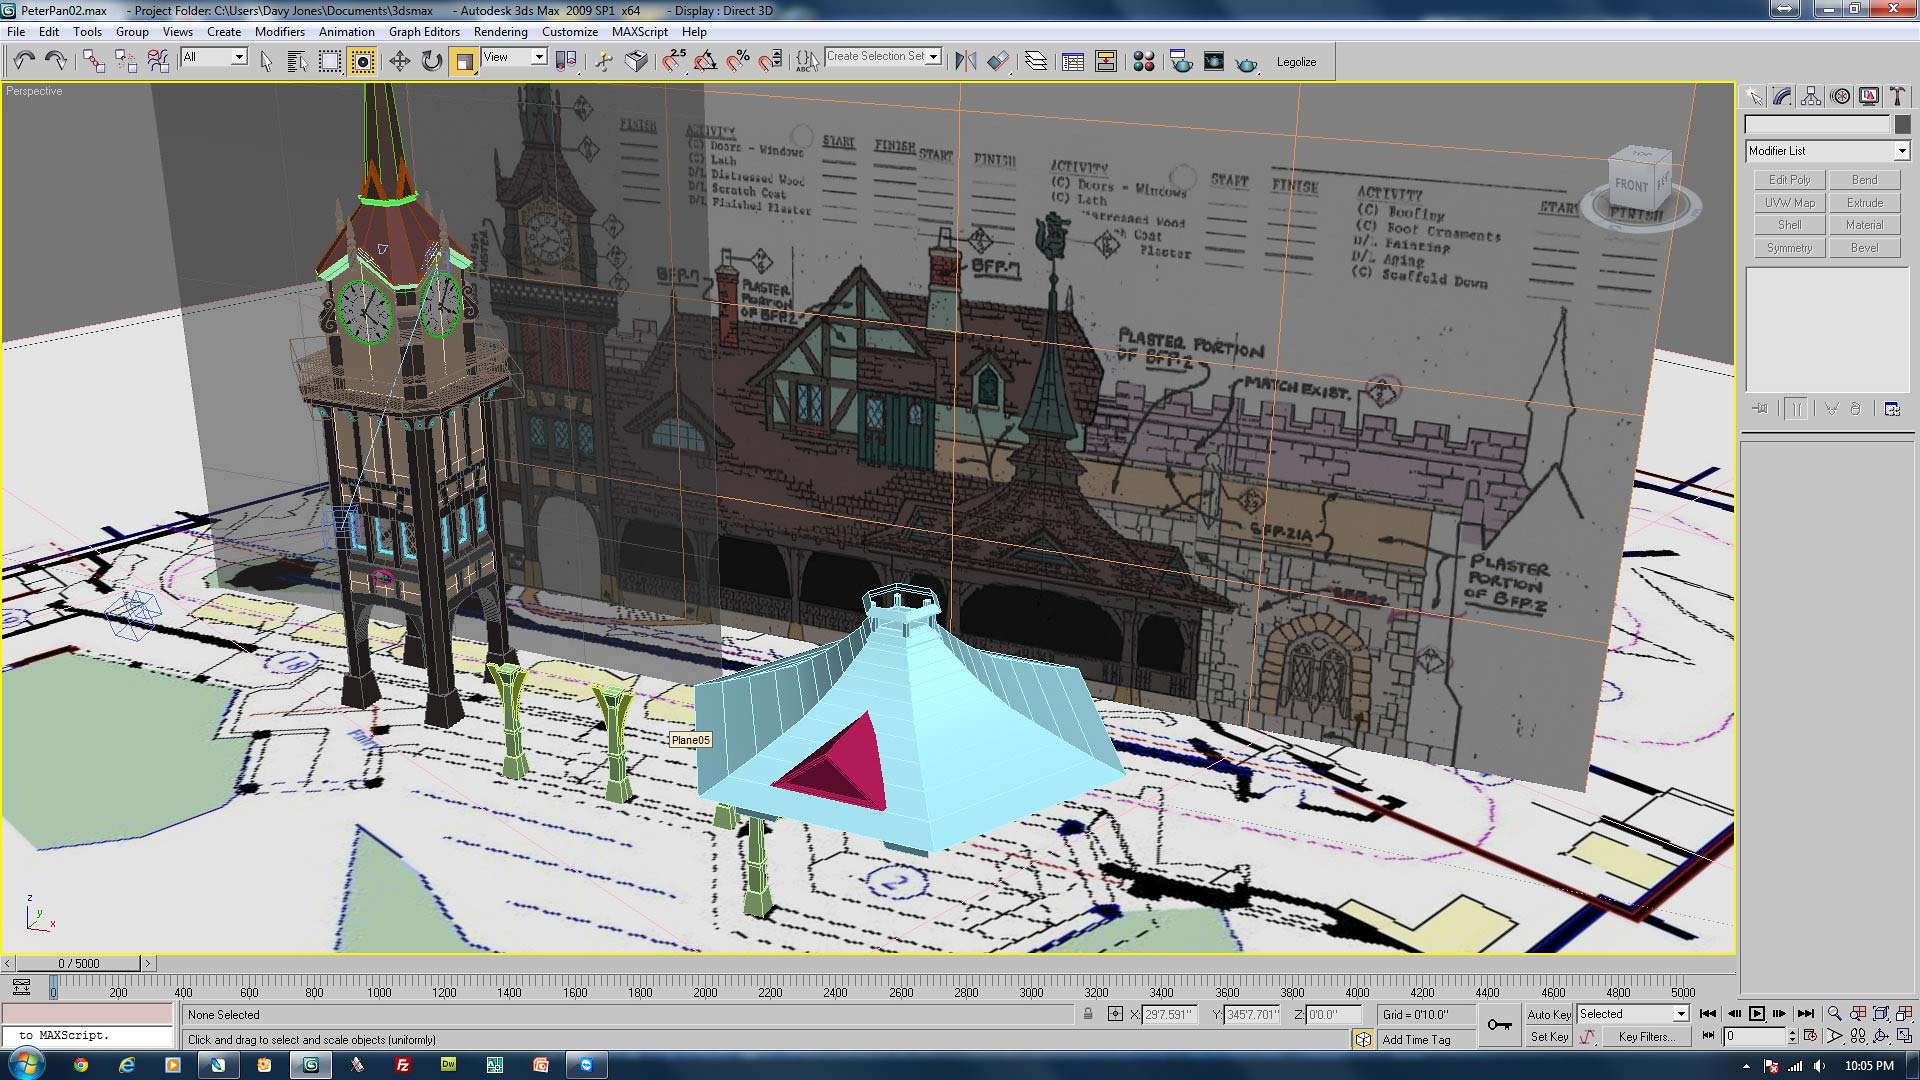Toggle Angle Snap
The height and width of the screenshot is (1080, 1920).
pyautogui.click(x=705, y=62)
